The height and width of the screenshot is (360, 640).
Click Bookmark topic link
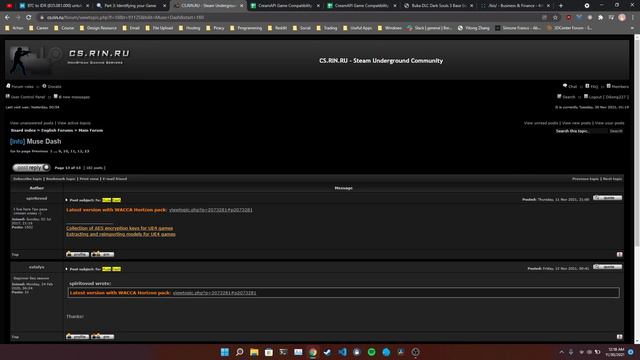tap(61, 179)
